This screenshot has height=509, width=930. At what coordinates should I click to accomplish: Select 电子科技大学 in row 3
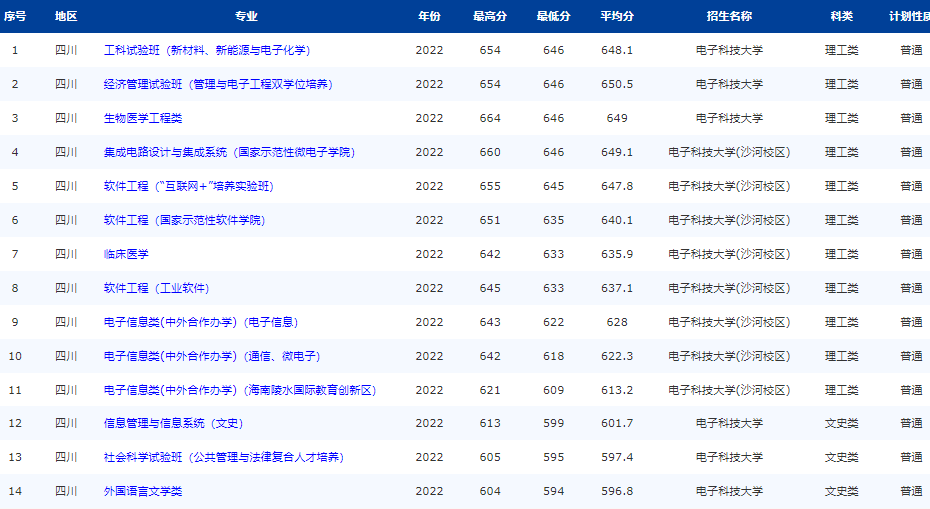tap(730, 118)
